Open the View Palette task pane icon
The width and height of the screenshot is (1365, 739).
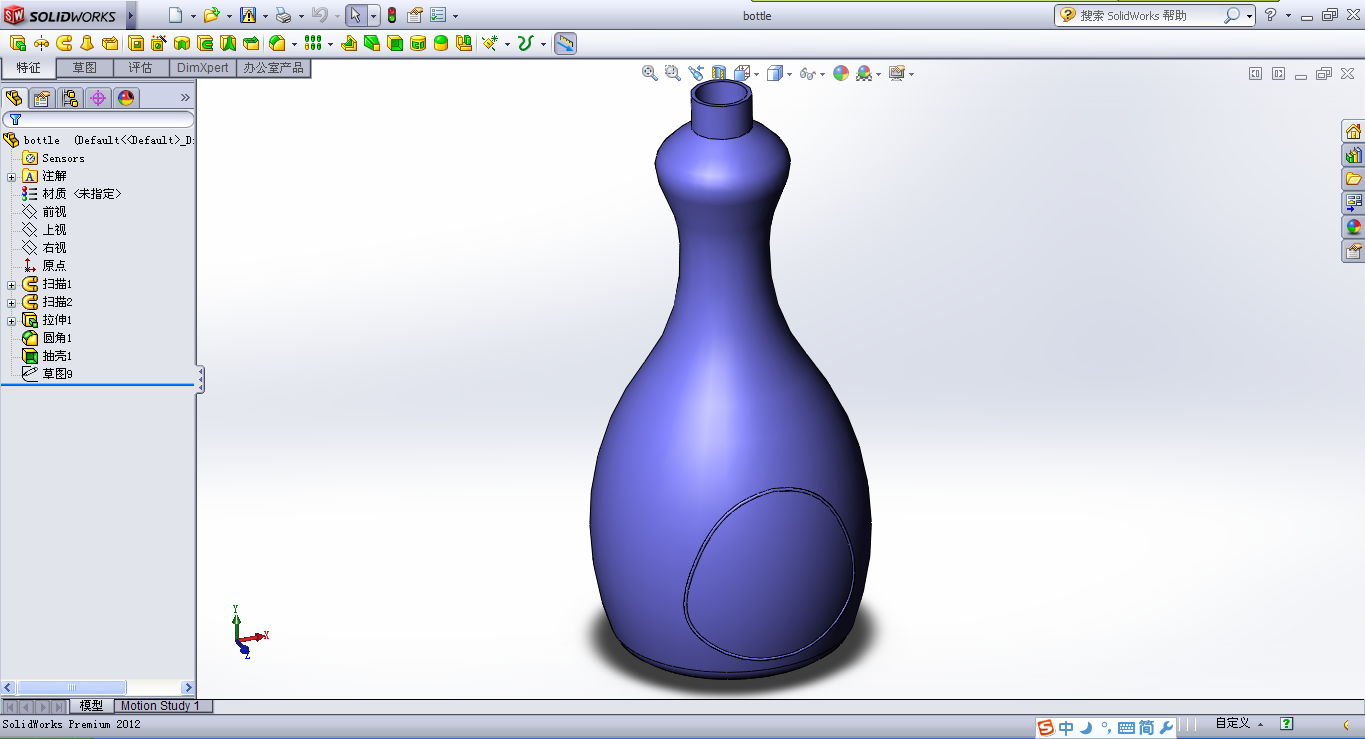[x=1353, y=203]
